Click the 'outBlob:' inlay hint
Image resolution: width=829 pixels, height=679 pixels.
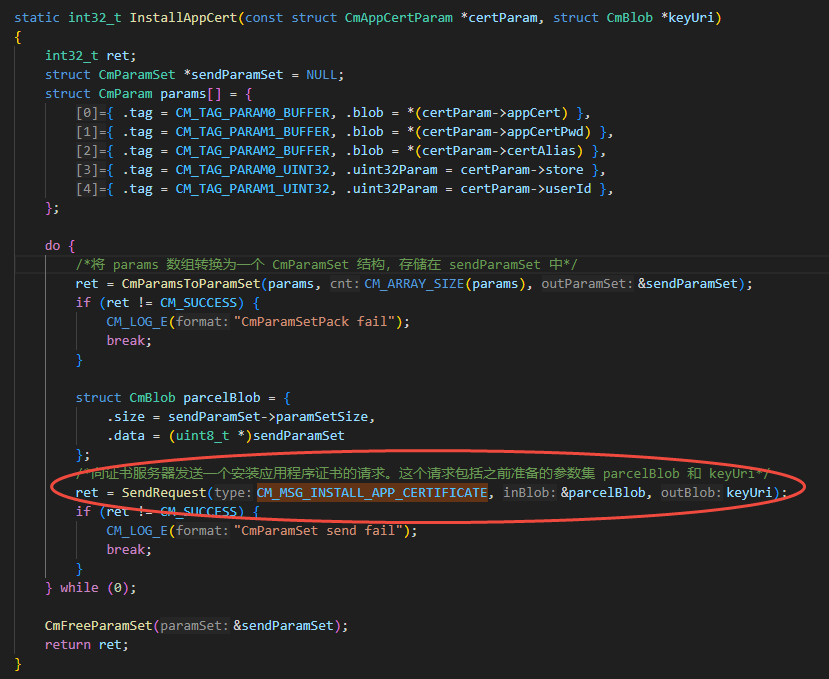tap(692, 493)
